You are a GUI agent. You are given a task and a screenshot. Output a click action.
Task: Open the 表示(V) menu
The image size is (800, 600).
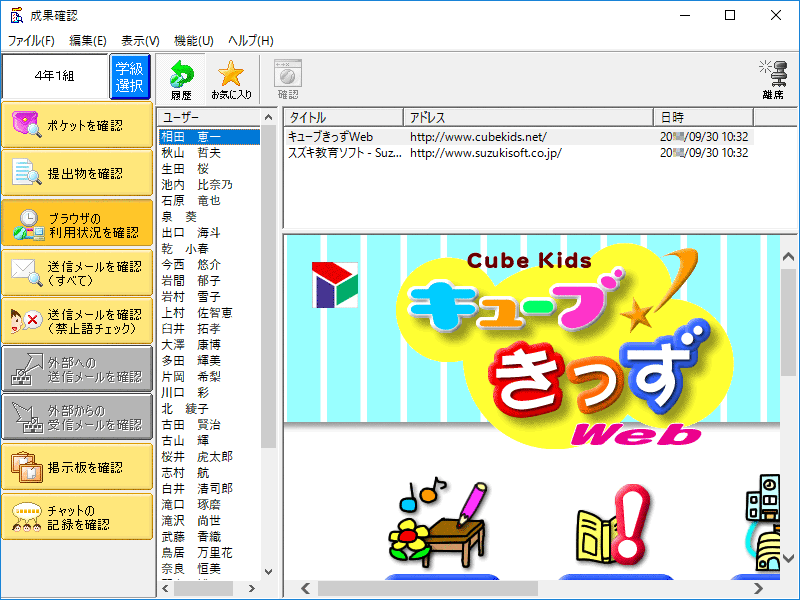point(140,40)
